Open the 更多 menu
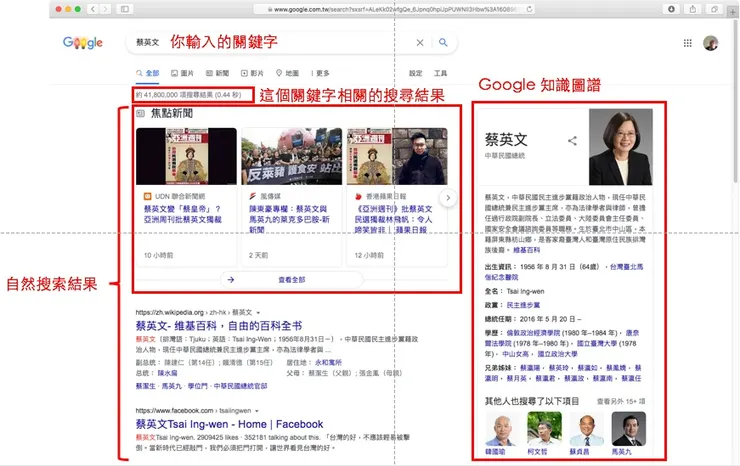 point(320,73)
